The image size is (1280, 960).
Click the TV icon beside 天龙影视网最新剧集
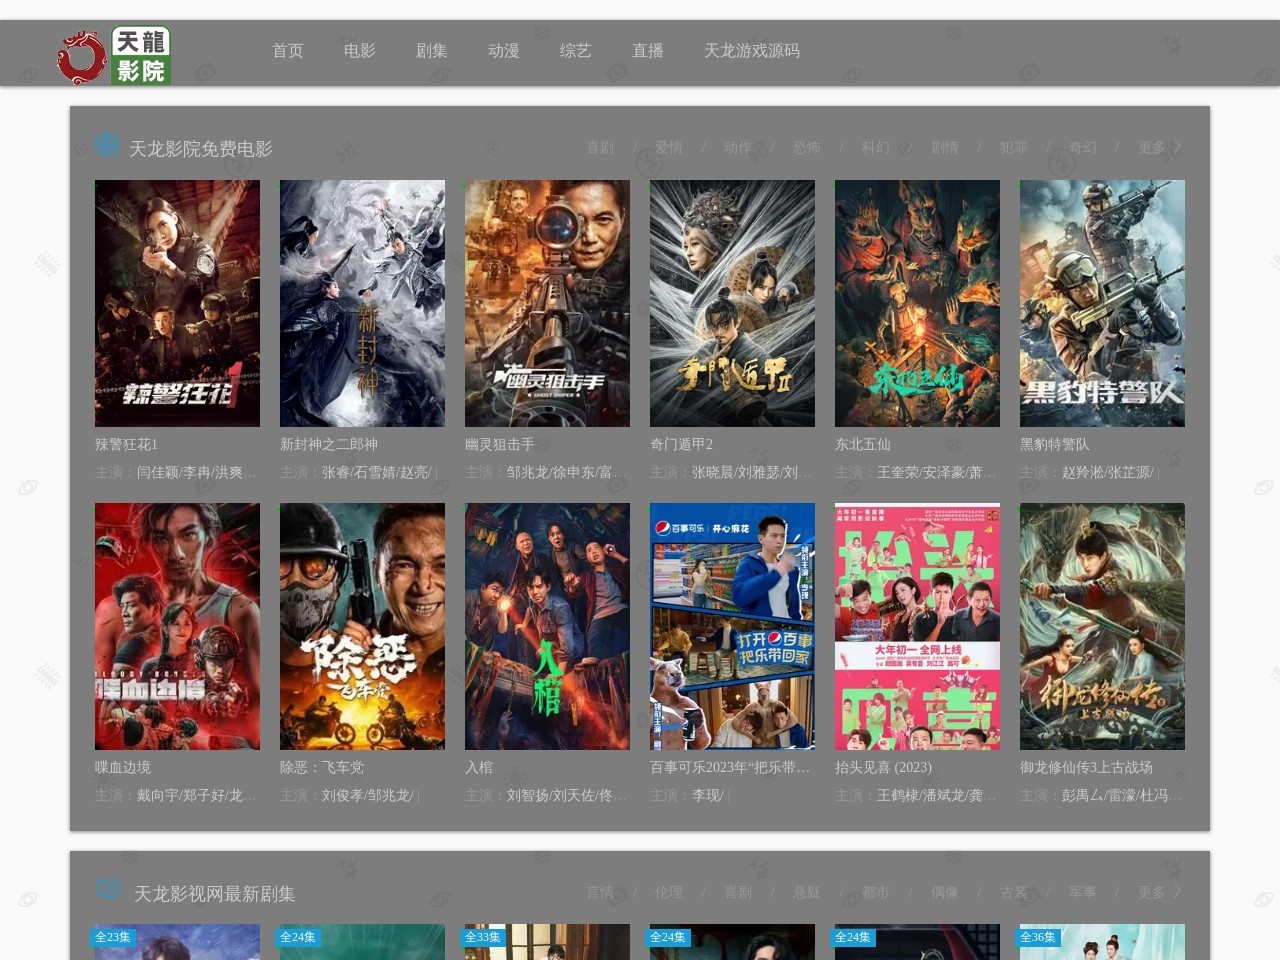click(108, 889)
